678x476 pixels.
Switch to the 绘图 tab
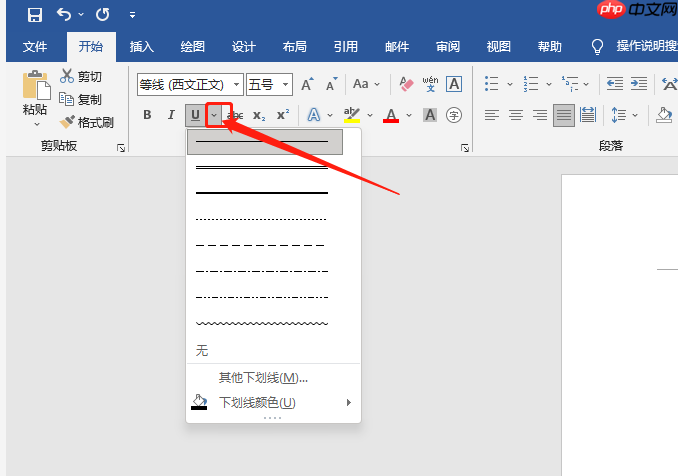tap(192, 46)
